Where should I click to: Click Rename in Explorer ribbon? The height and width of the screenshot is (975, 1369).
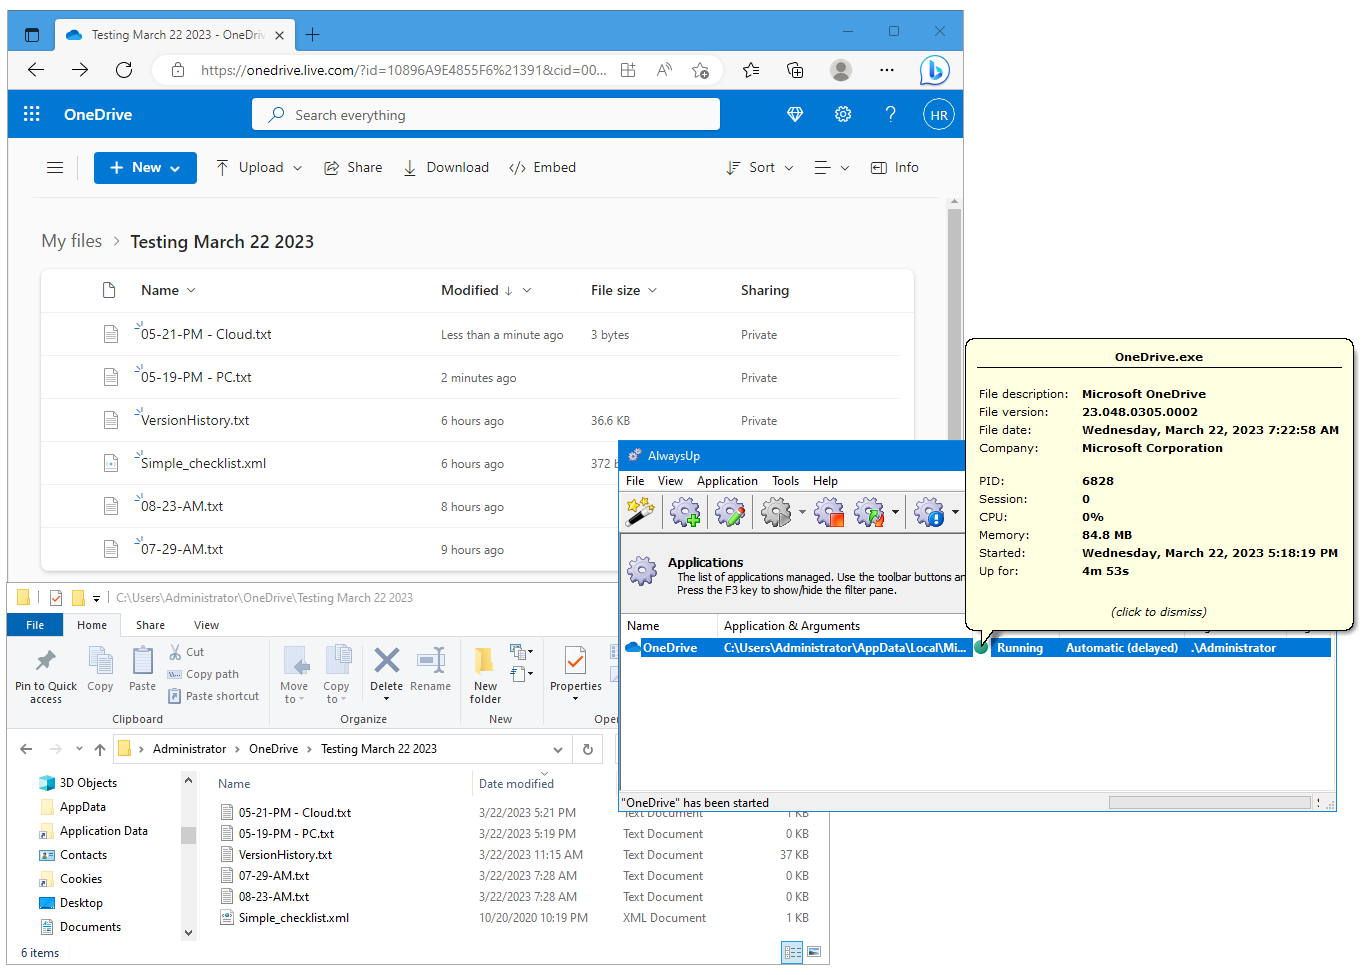[430, 670]
